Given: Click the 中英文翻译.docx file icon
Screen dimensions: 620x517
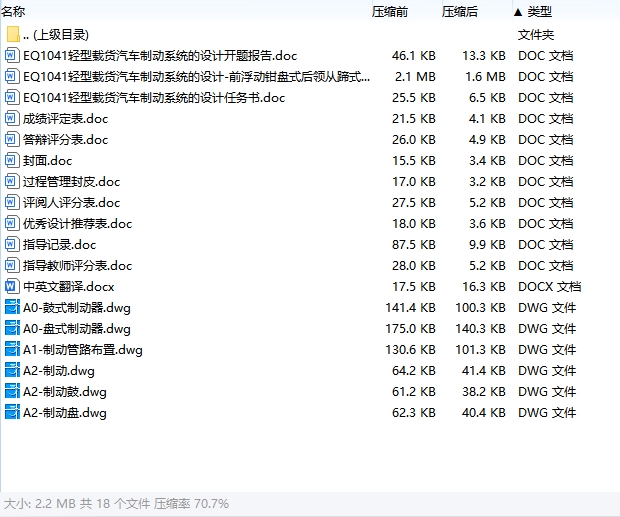Looking at the screenshot, I should (x=12, y=286).
